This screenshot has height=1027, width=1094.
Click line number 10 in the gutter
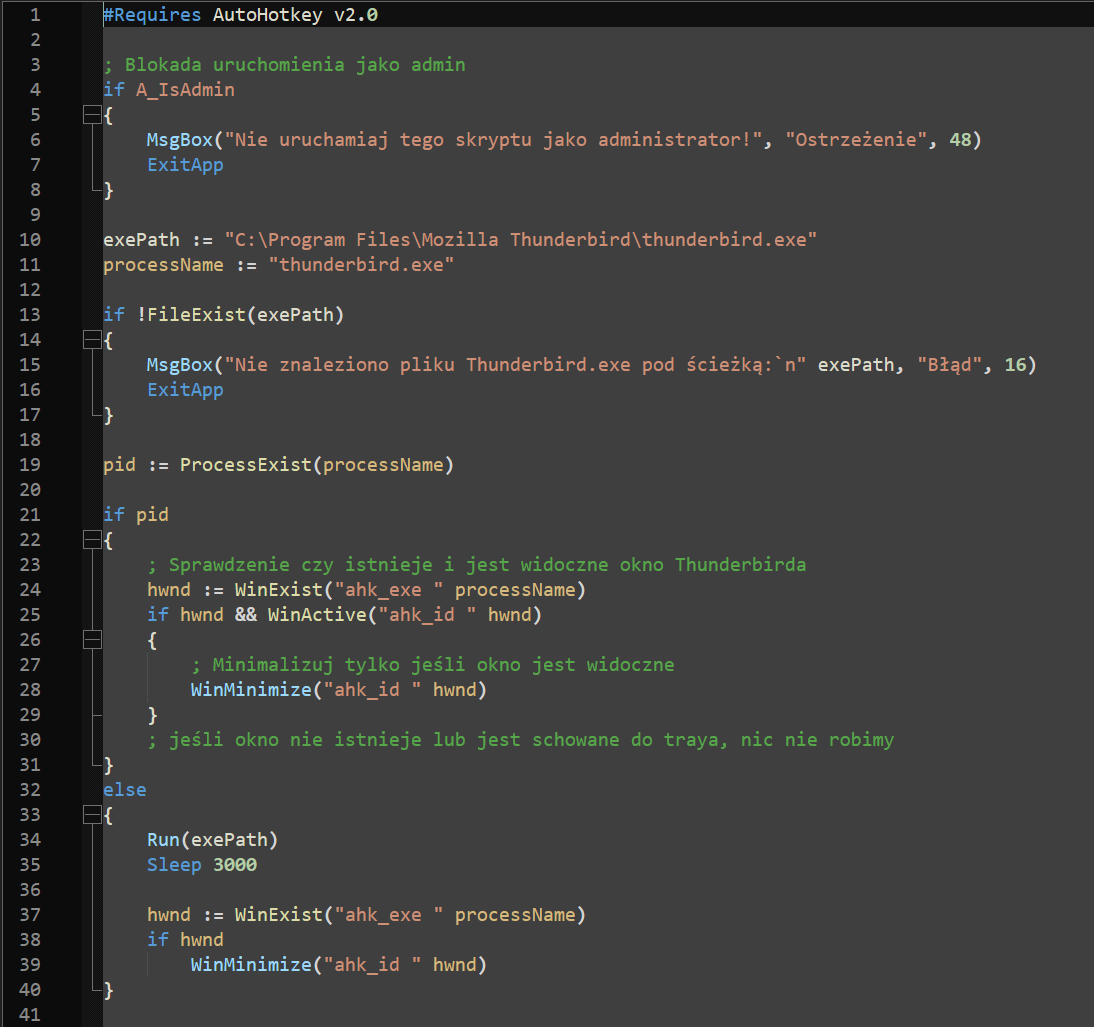[30, 240]
